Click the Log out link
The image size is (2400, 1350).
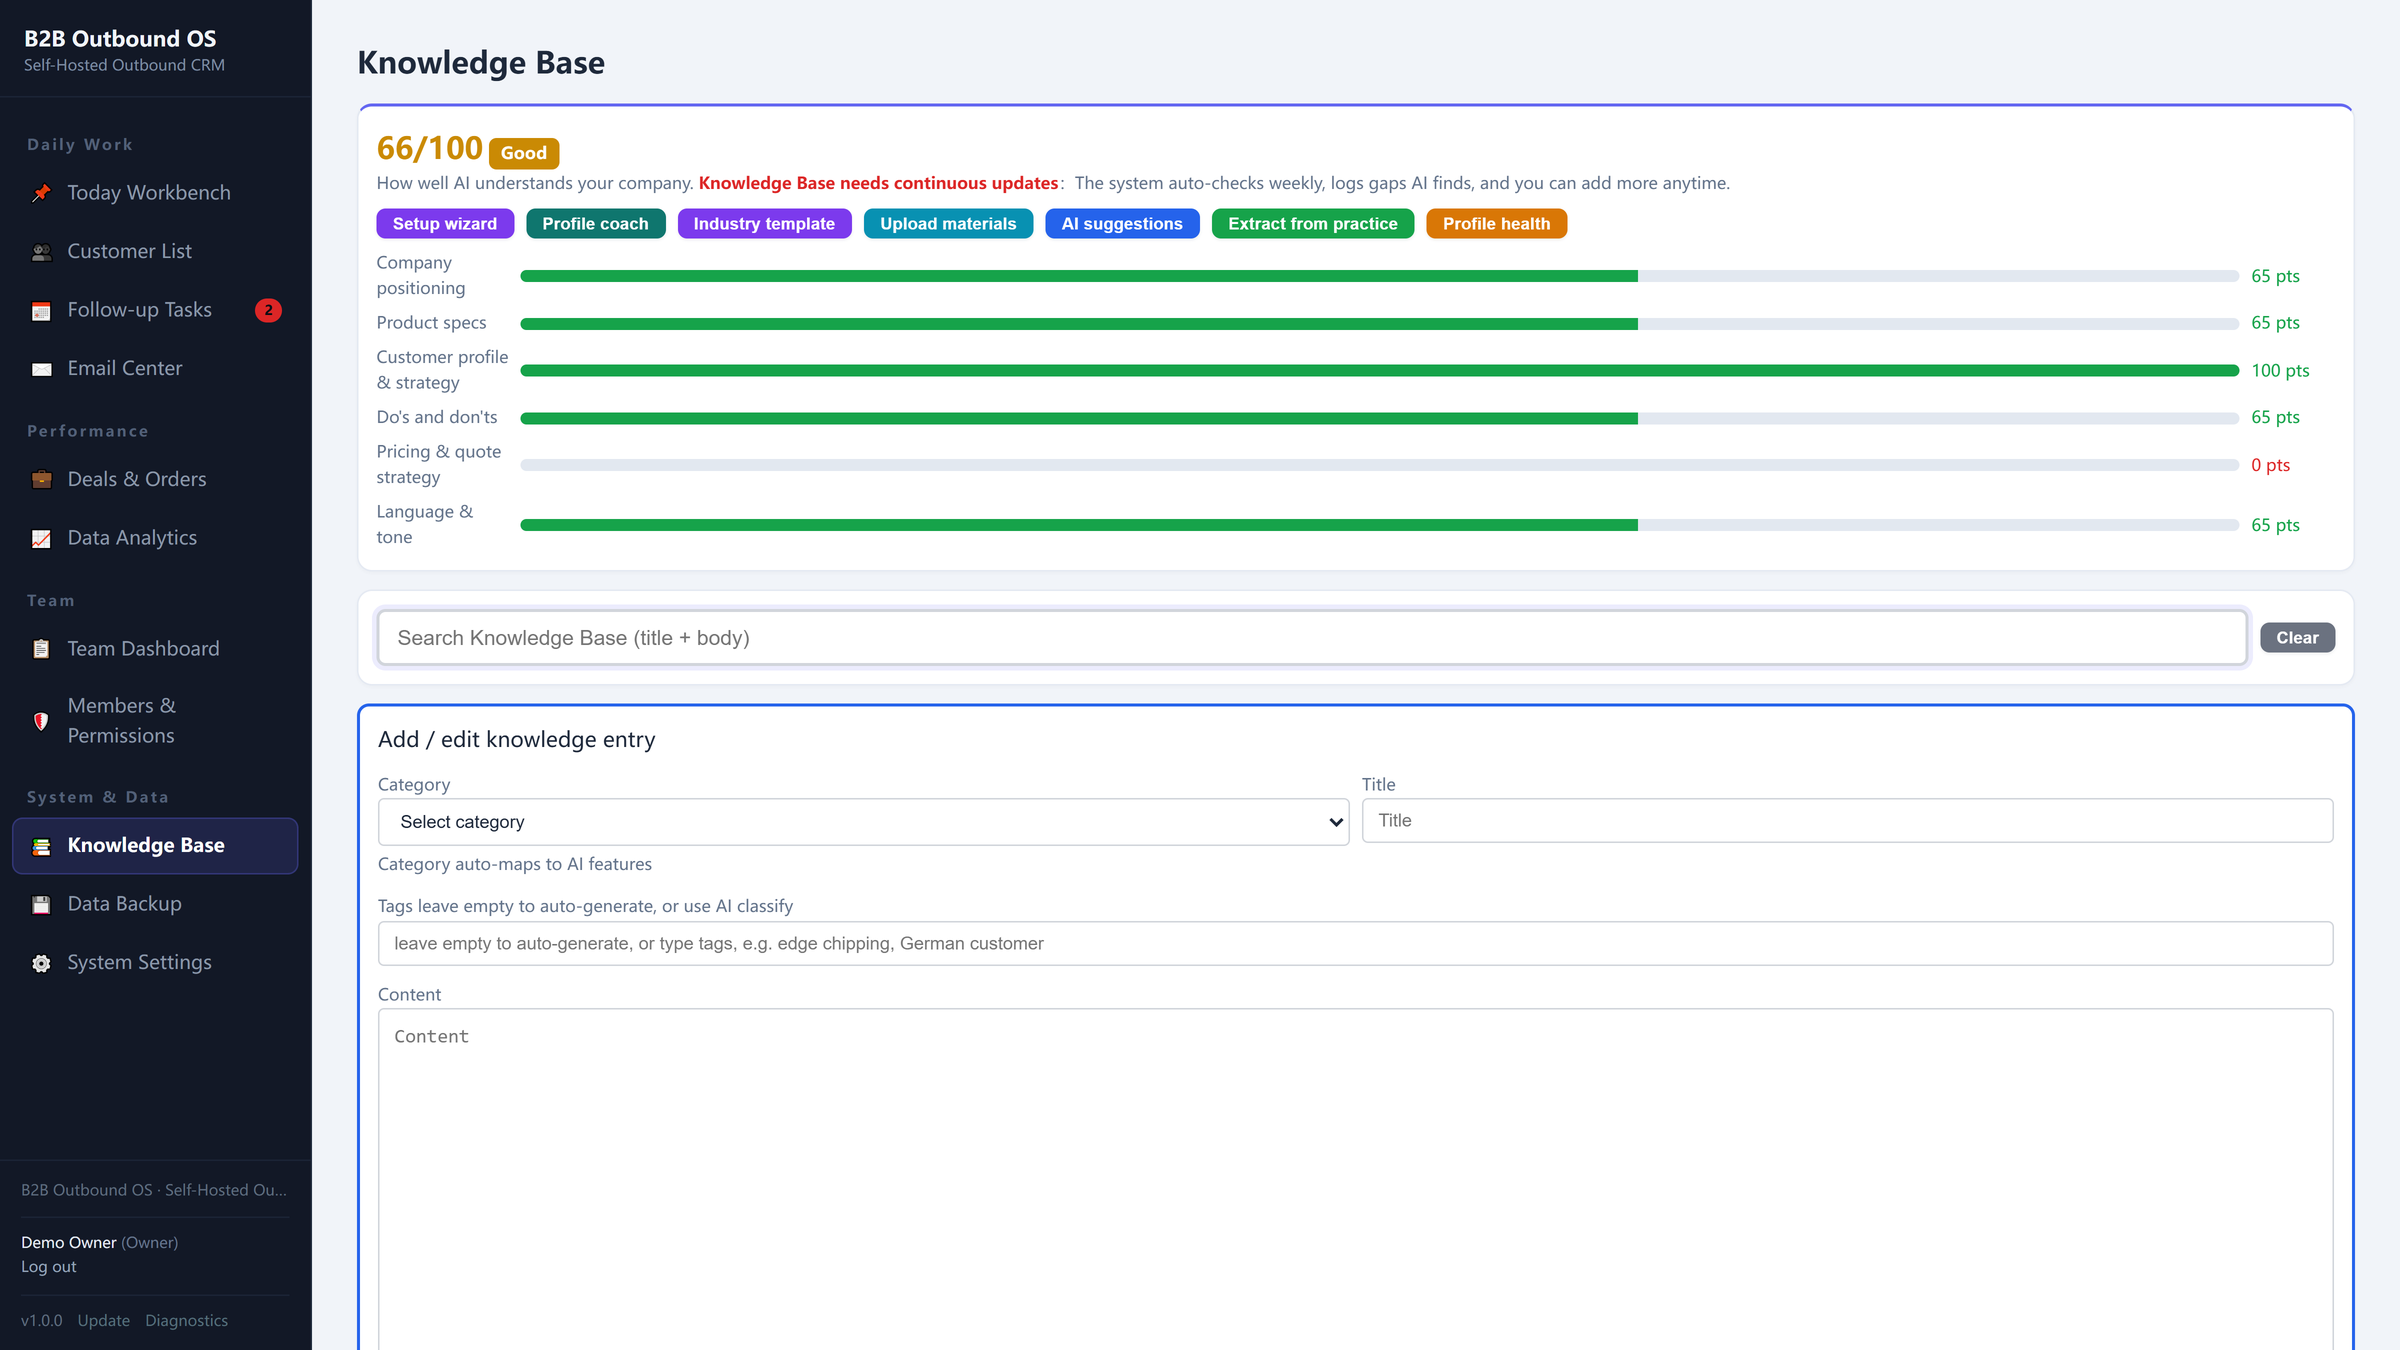(x=48, y=1267)
